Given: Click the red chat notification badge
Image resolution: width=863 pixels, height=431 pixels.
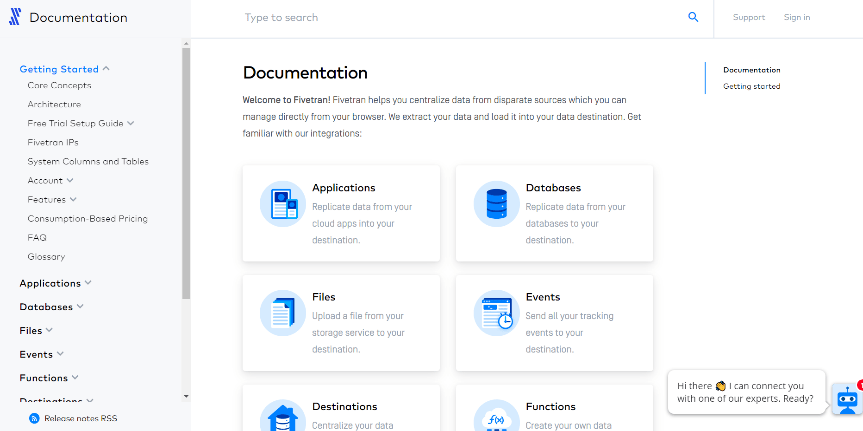Looking at the screenshot, I should (860, 385).
